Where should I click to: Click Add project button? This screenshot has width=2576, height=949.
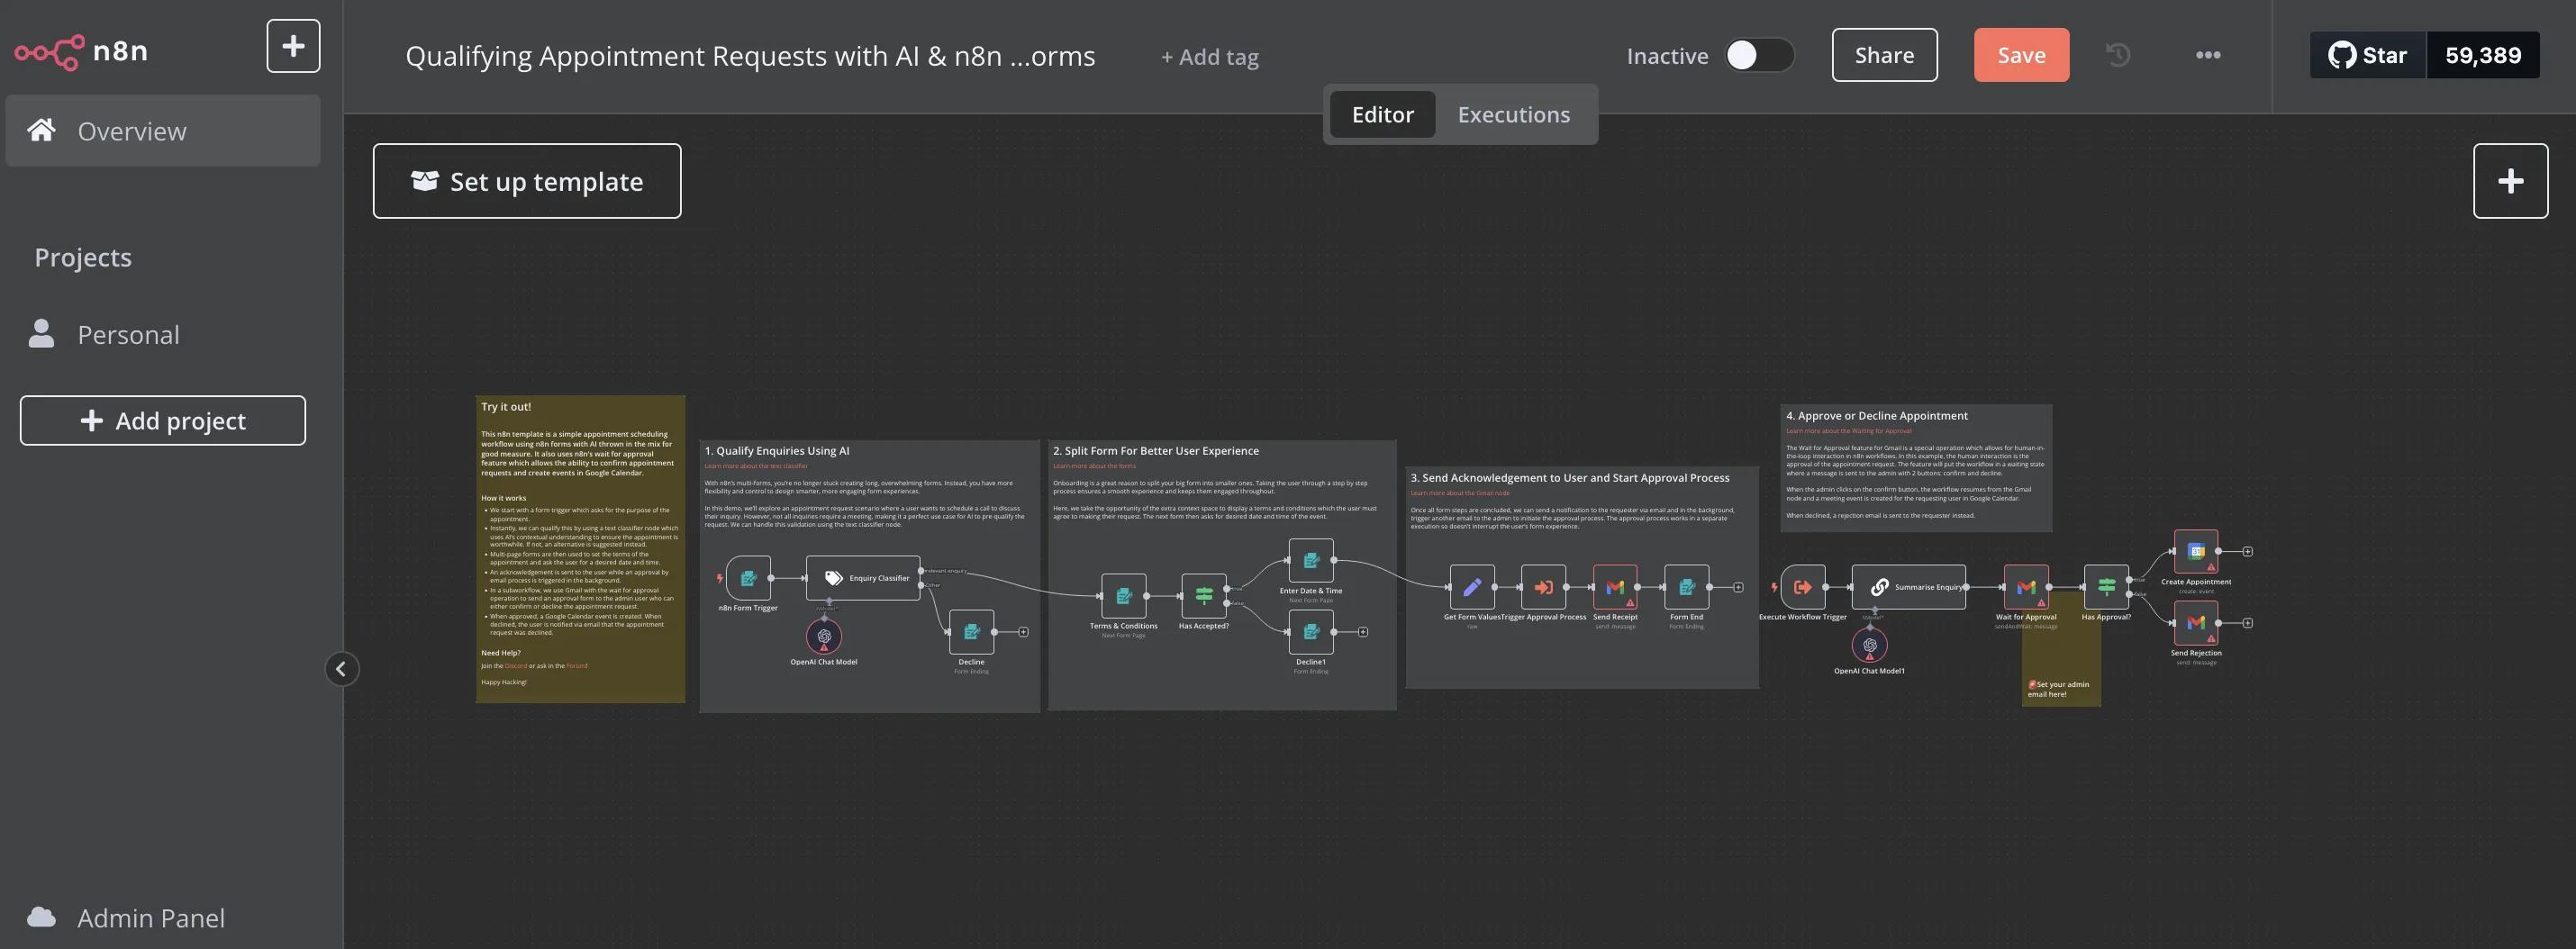(163, 421)
